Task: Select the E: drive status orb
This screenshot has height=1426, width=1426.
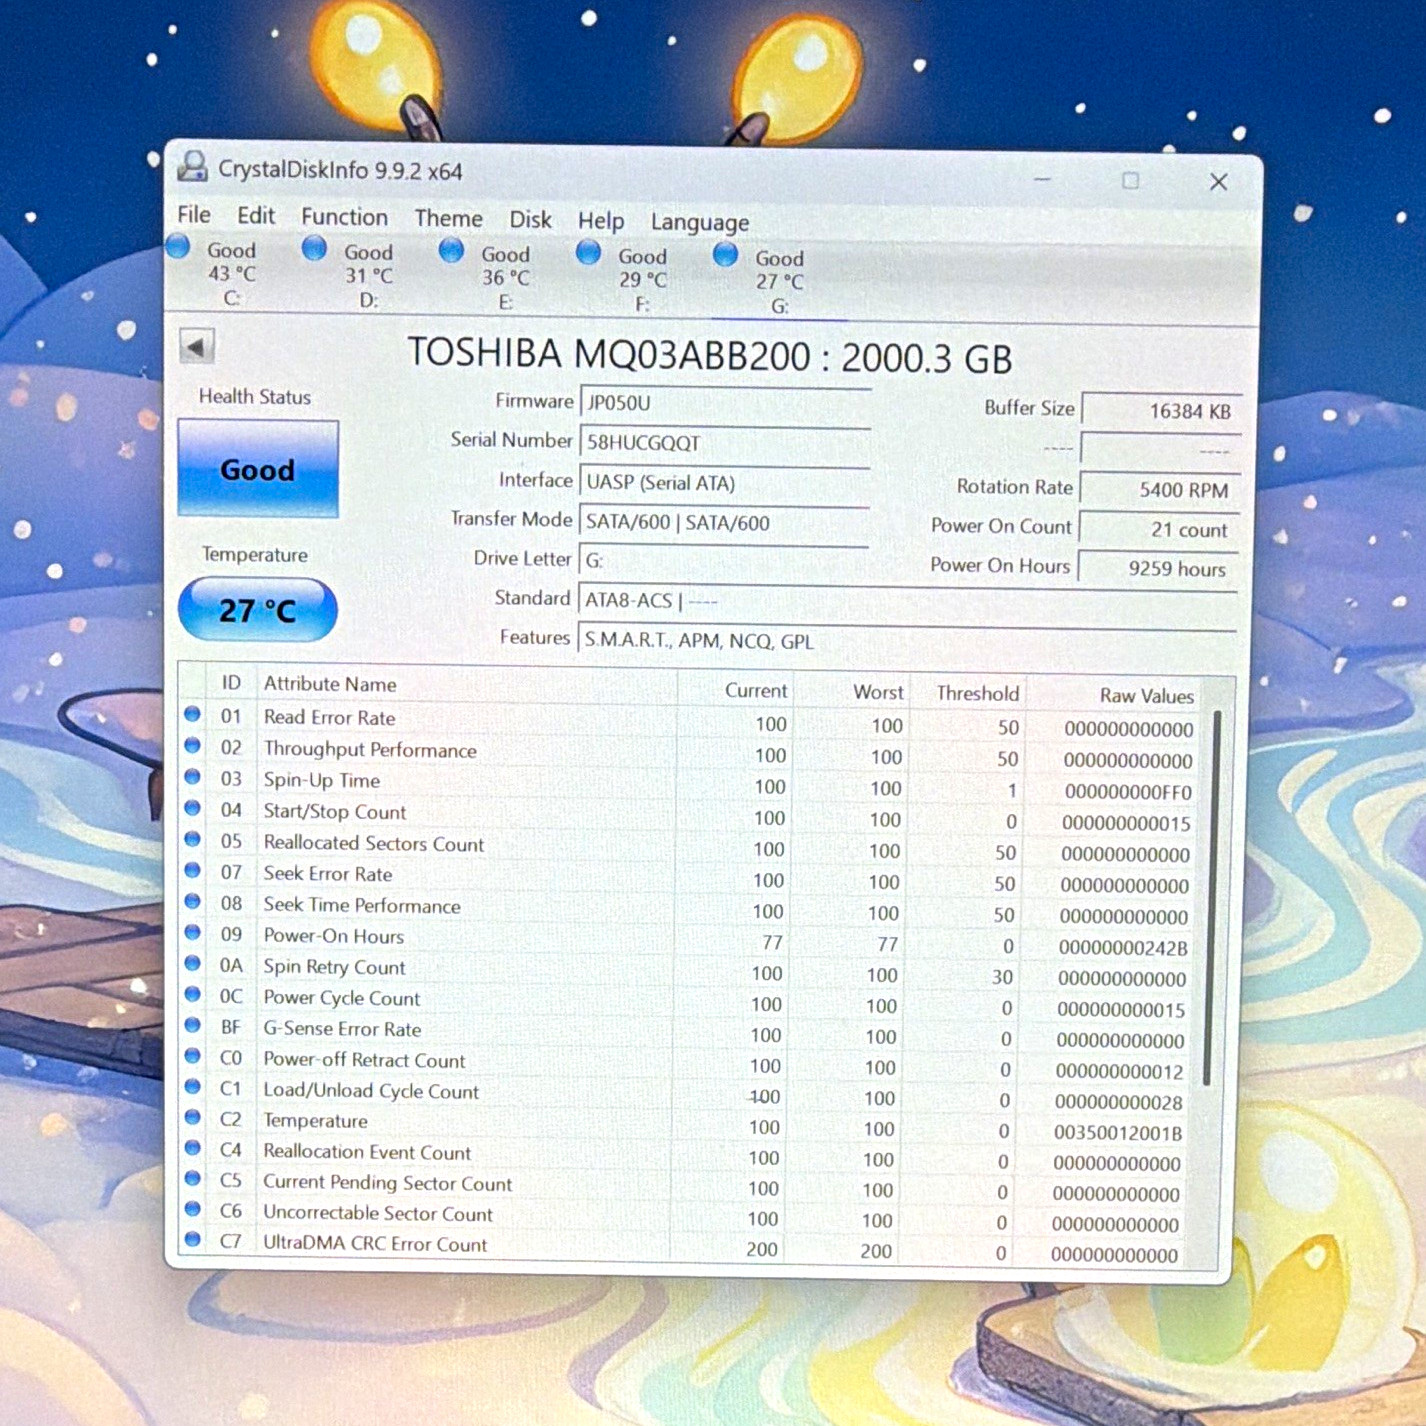Action: 451,250
